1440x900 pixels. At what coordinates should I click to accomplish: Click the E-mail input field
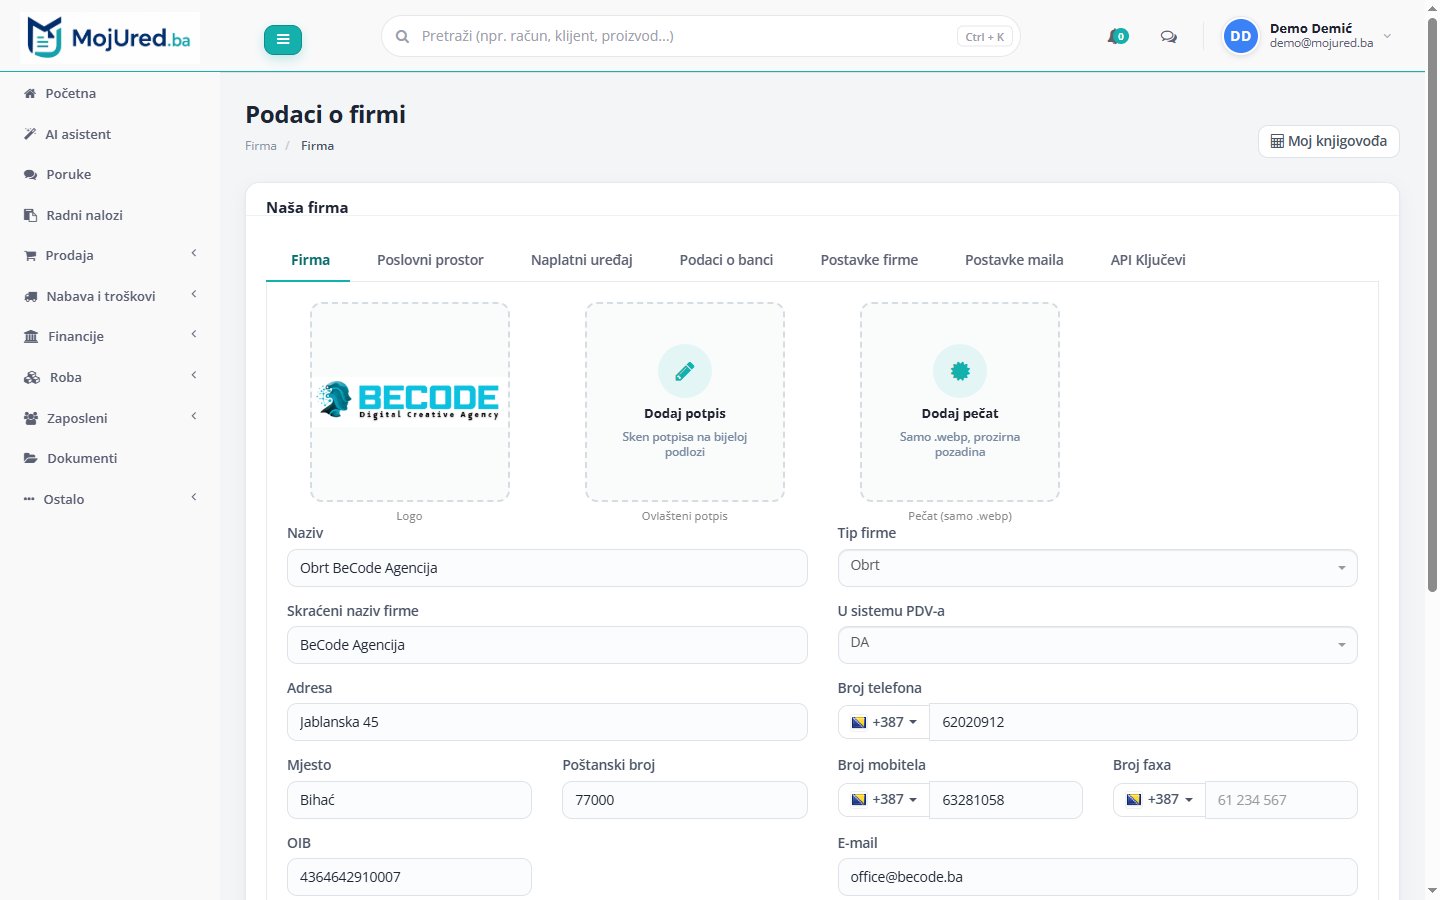[1097, 877]
